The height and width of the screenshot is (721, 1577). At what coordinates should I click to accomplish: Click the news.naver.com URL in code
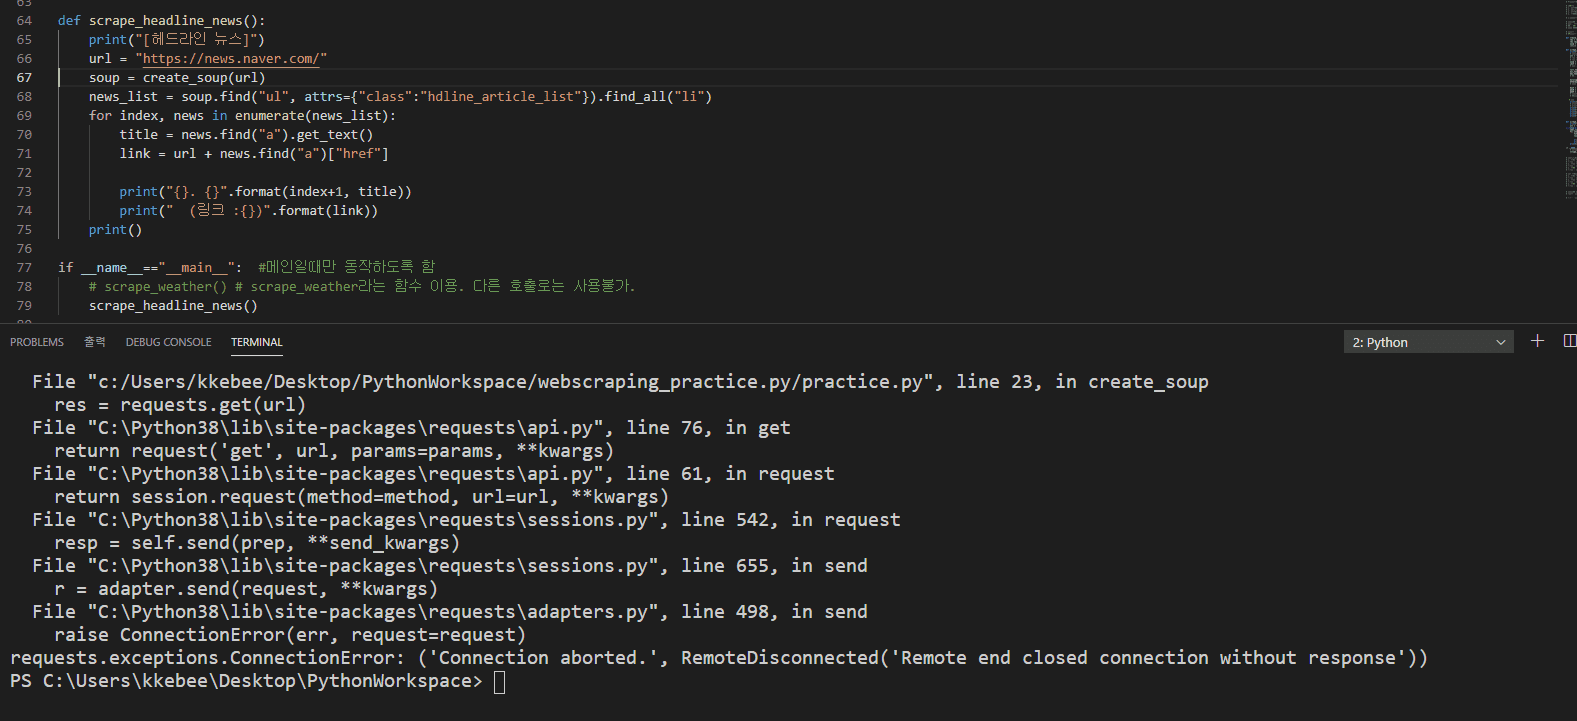(231, 59)
